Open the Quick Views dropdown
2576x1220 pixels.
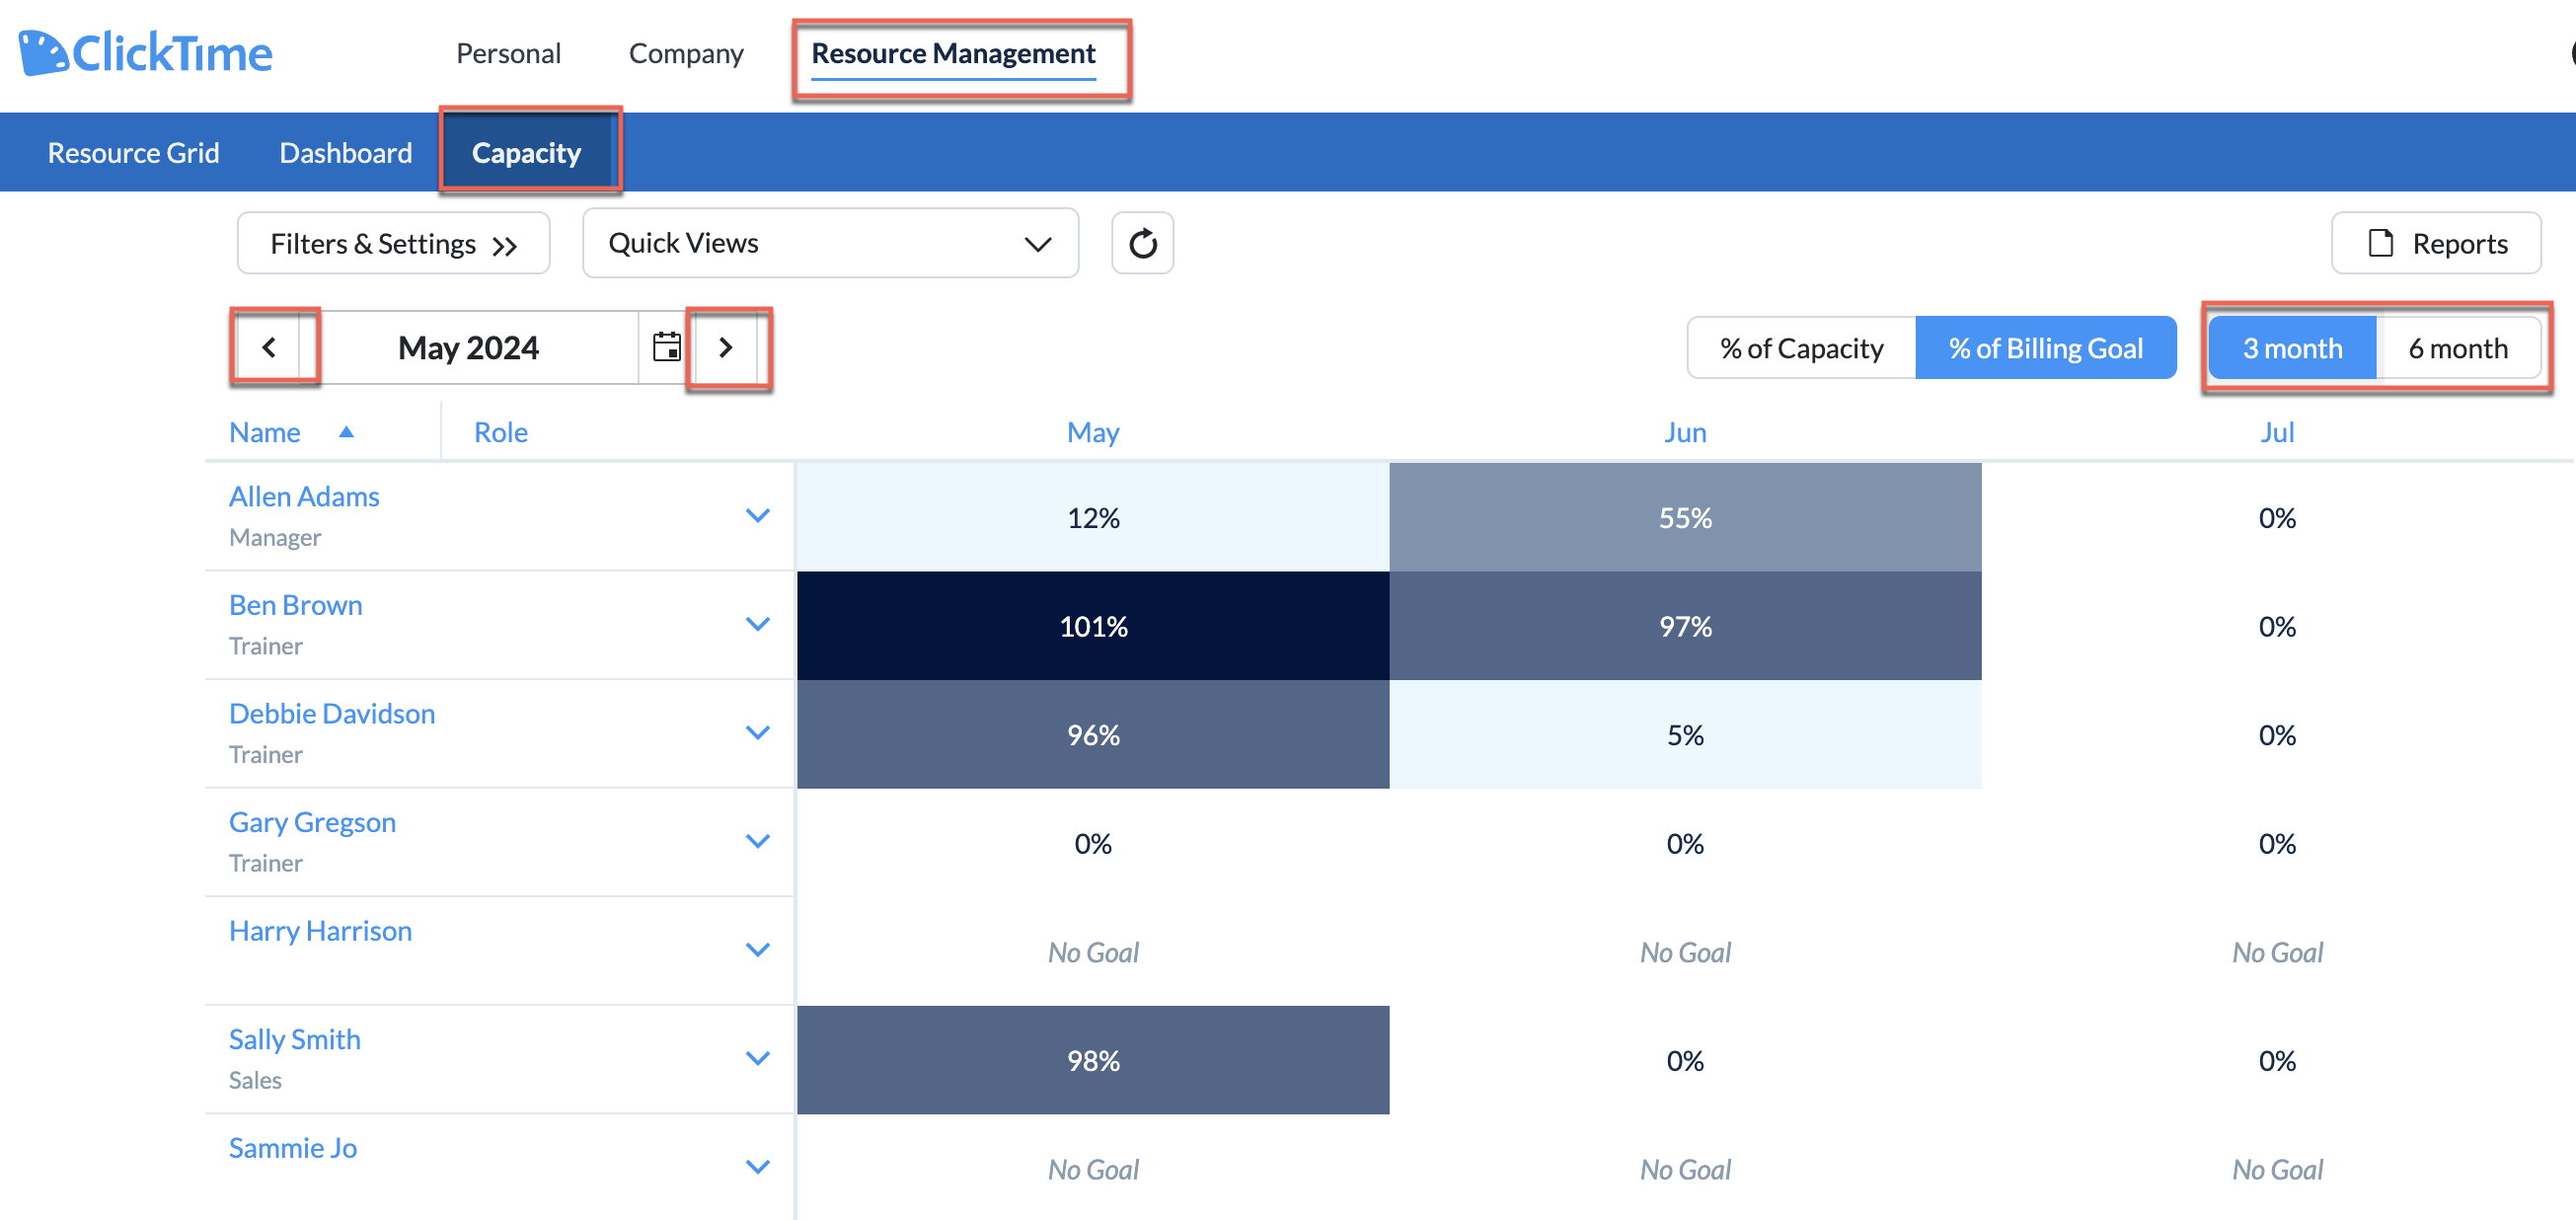[x=830, y=243]
